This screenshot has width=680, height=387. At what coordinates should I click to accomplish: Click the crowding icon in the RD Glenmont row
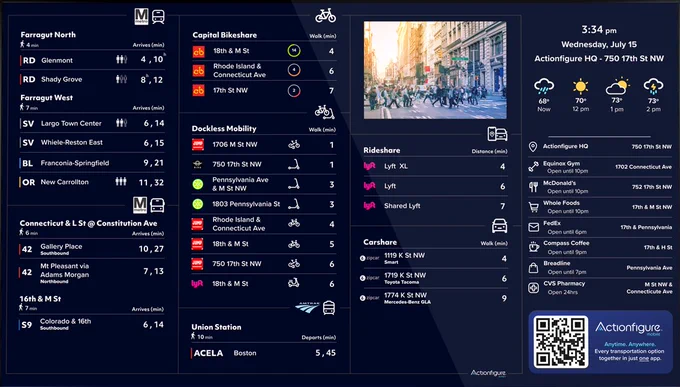pyautogui.click(x=121, y=59)
